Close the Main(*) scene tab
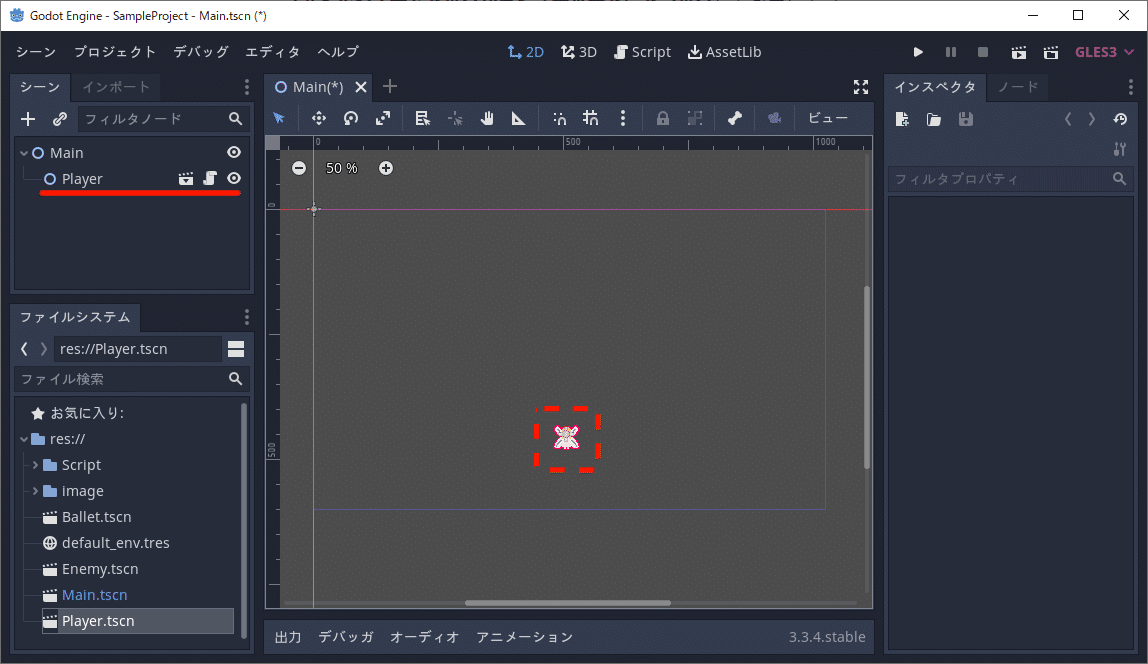Image resolution: width=1148 pixels, height=664 pixels. (361, 87)
